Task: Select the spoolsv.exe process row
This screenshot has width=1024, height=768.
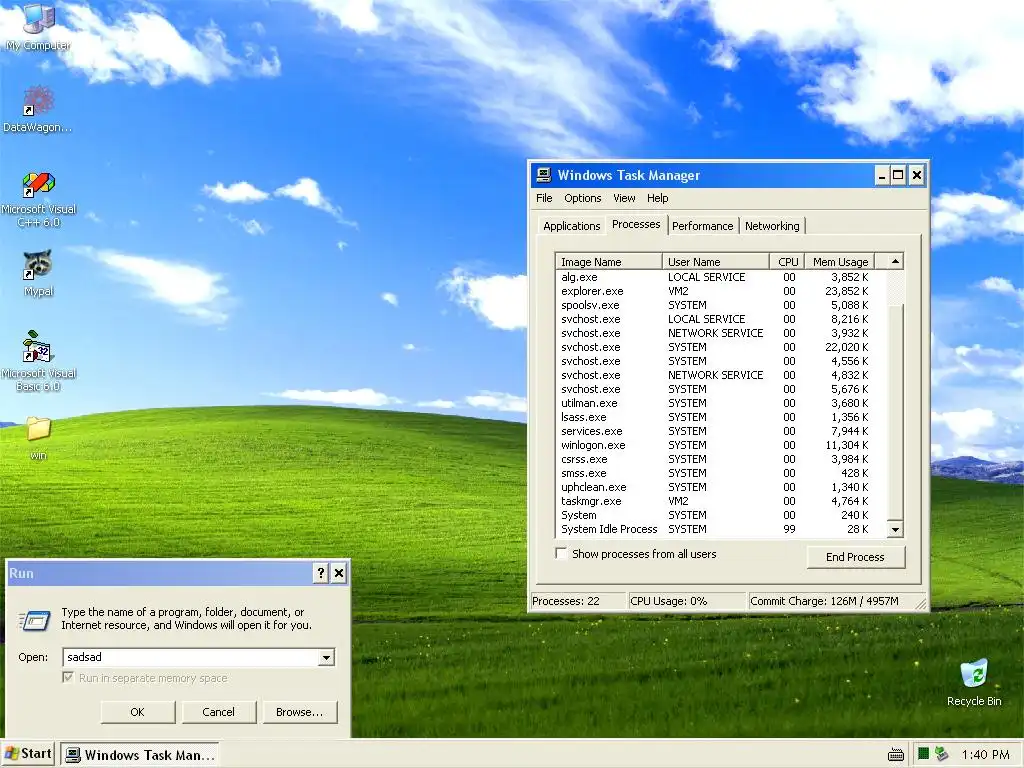Action: point(721,305)
